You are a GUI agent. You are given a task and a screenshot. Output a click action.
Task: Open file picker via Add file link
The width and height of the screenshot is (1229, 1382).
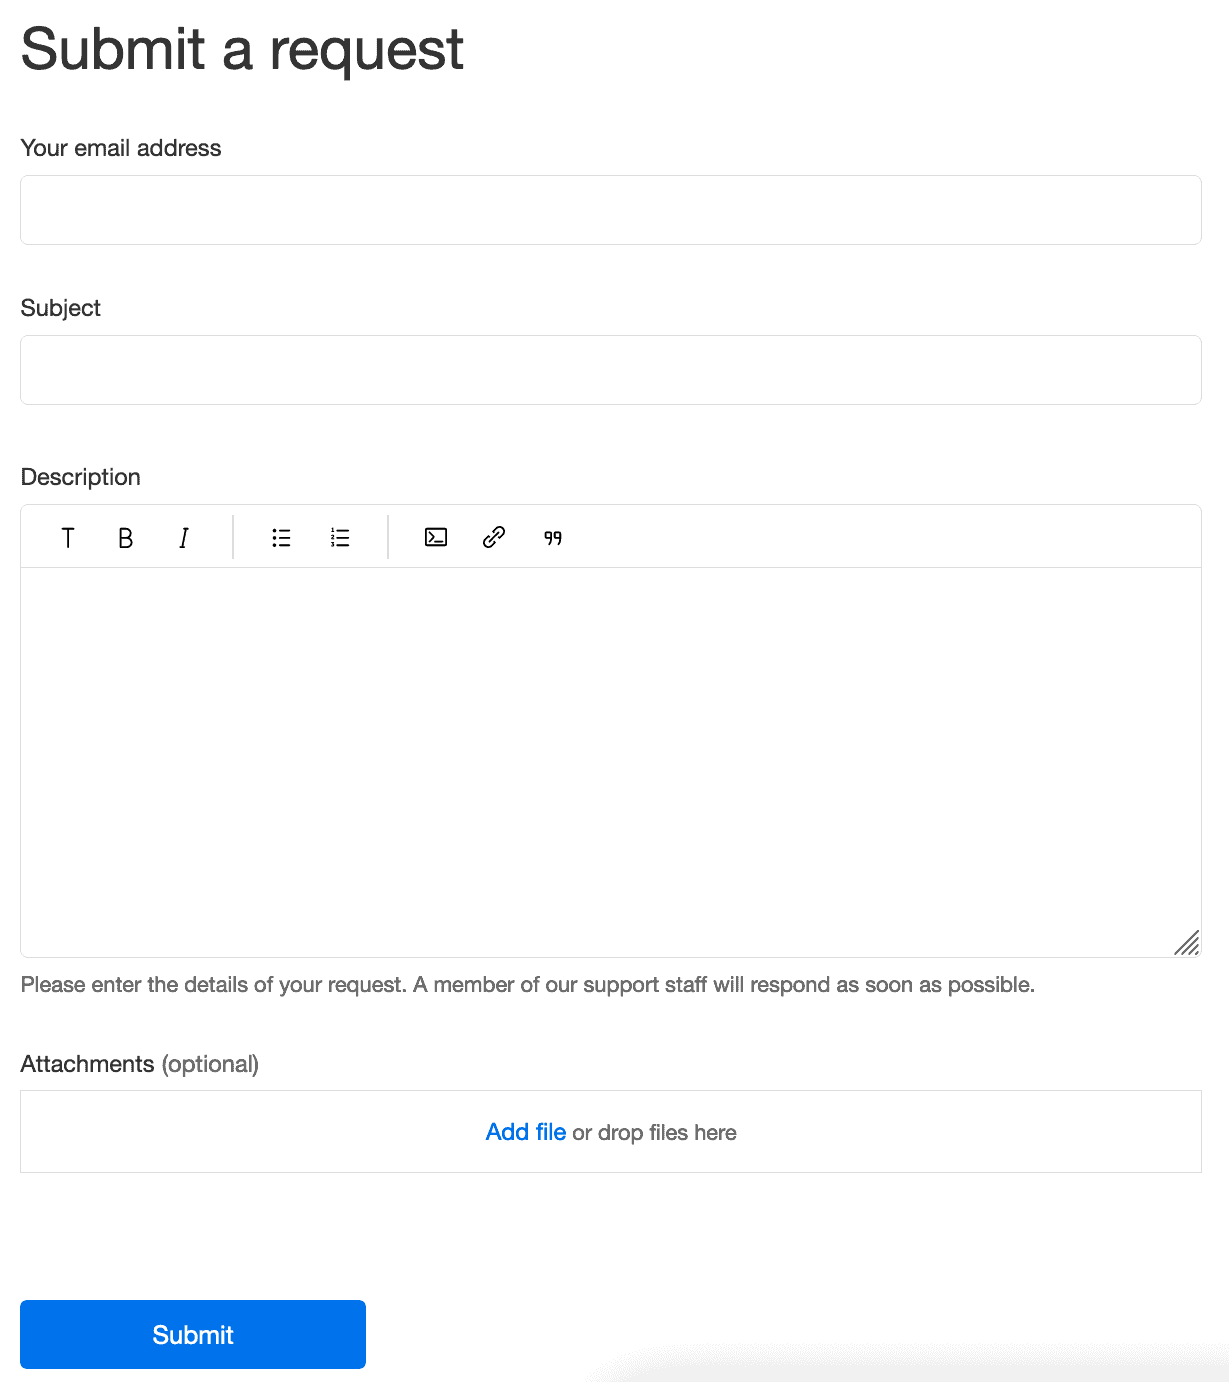525,1132
